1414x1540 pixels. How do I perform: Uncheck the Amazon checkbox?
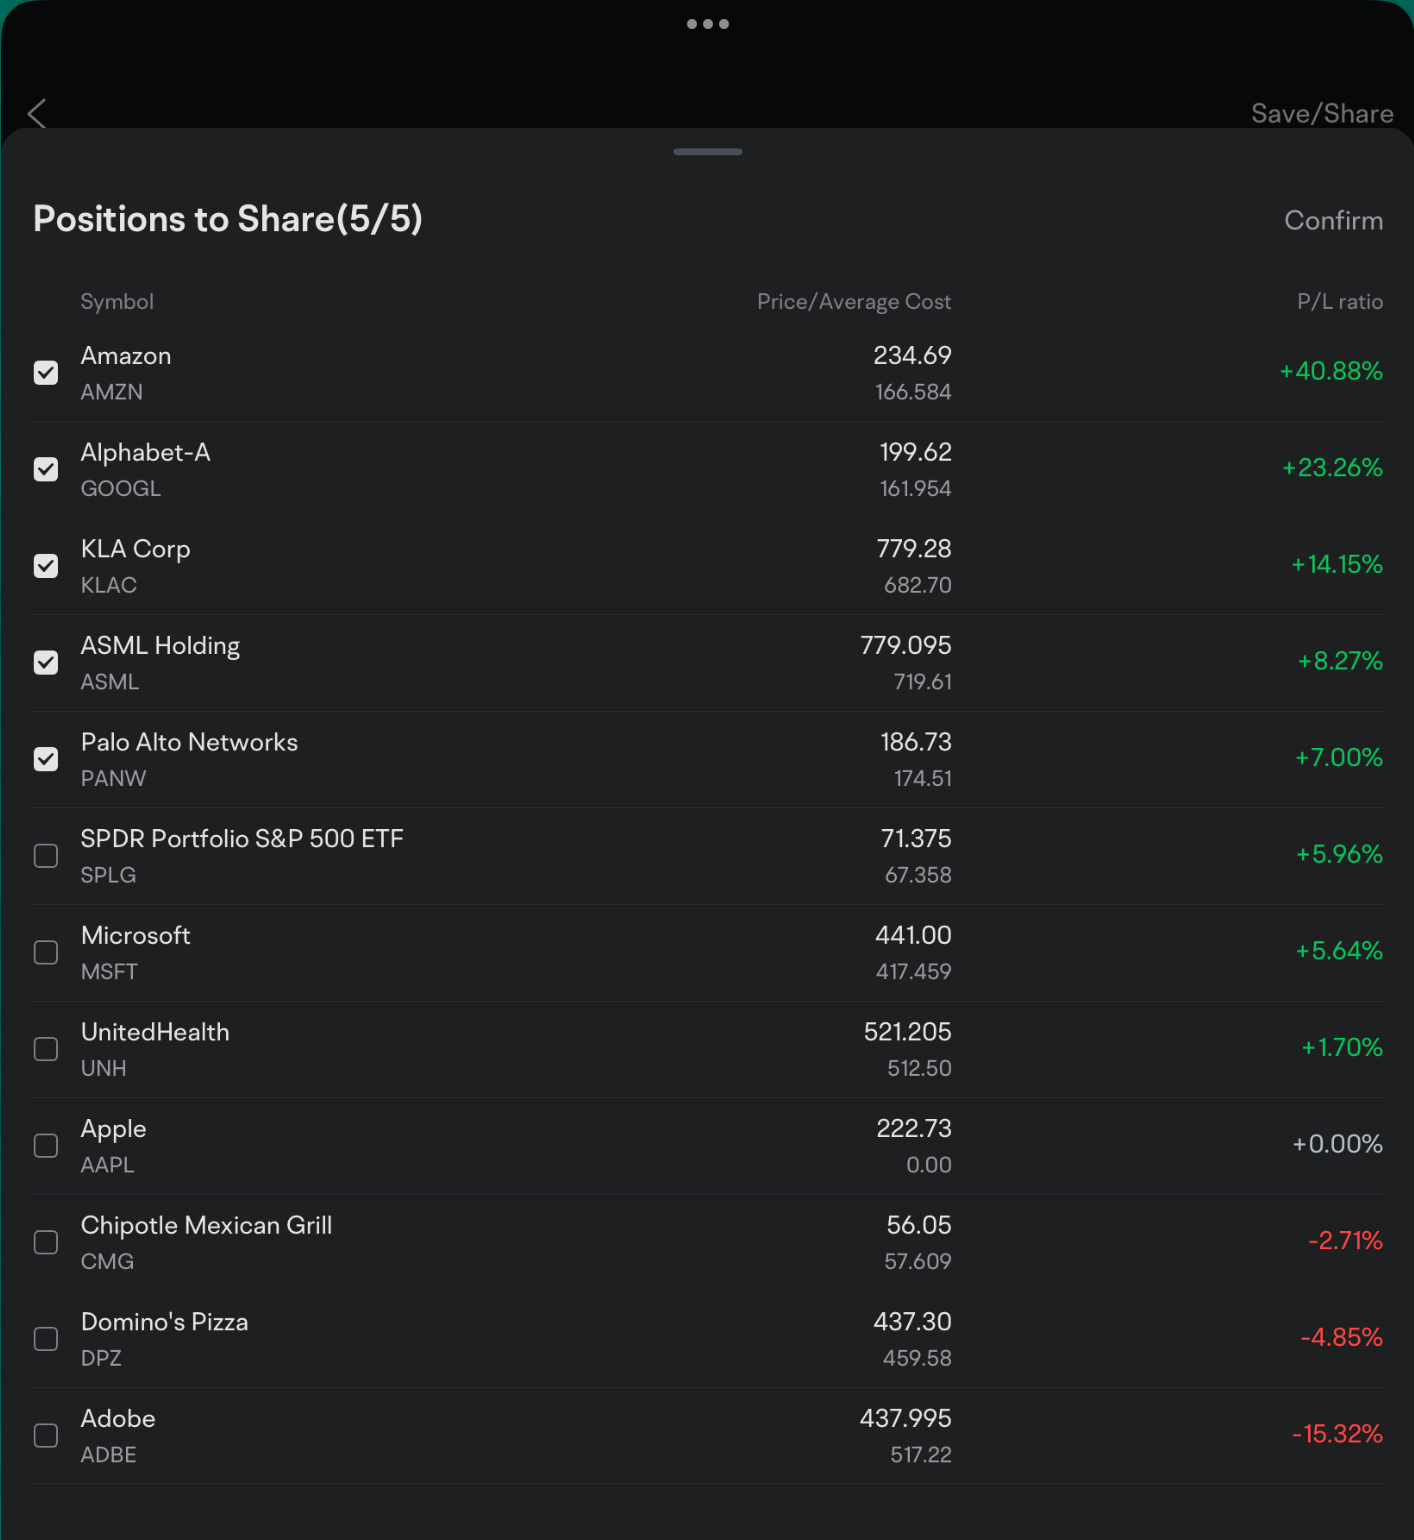pyautogui.click(x=46, y=373)
